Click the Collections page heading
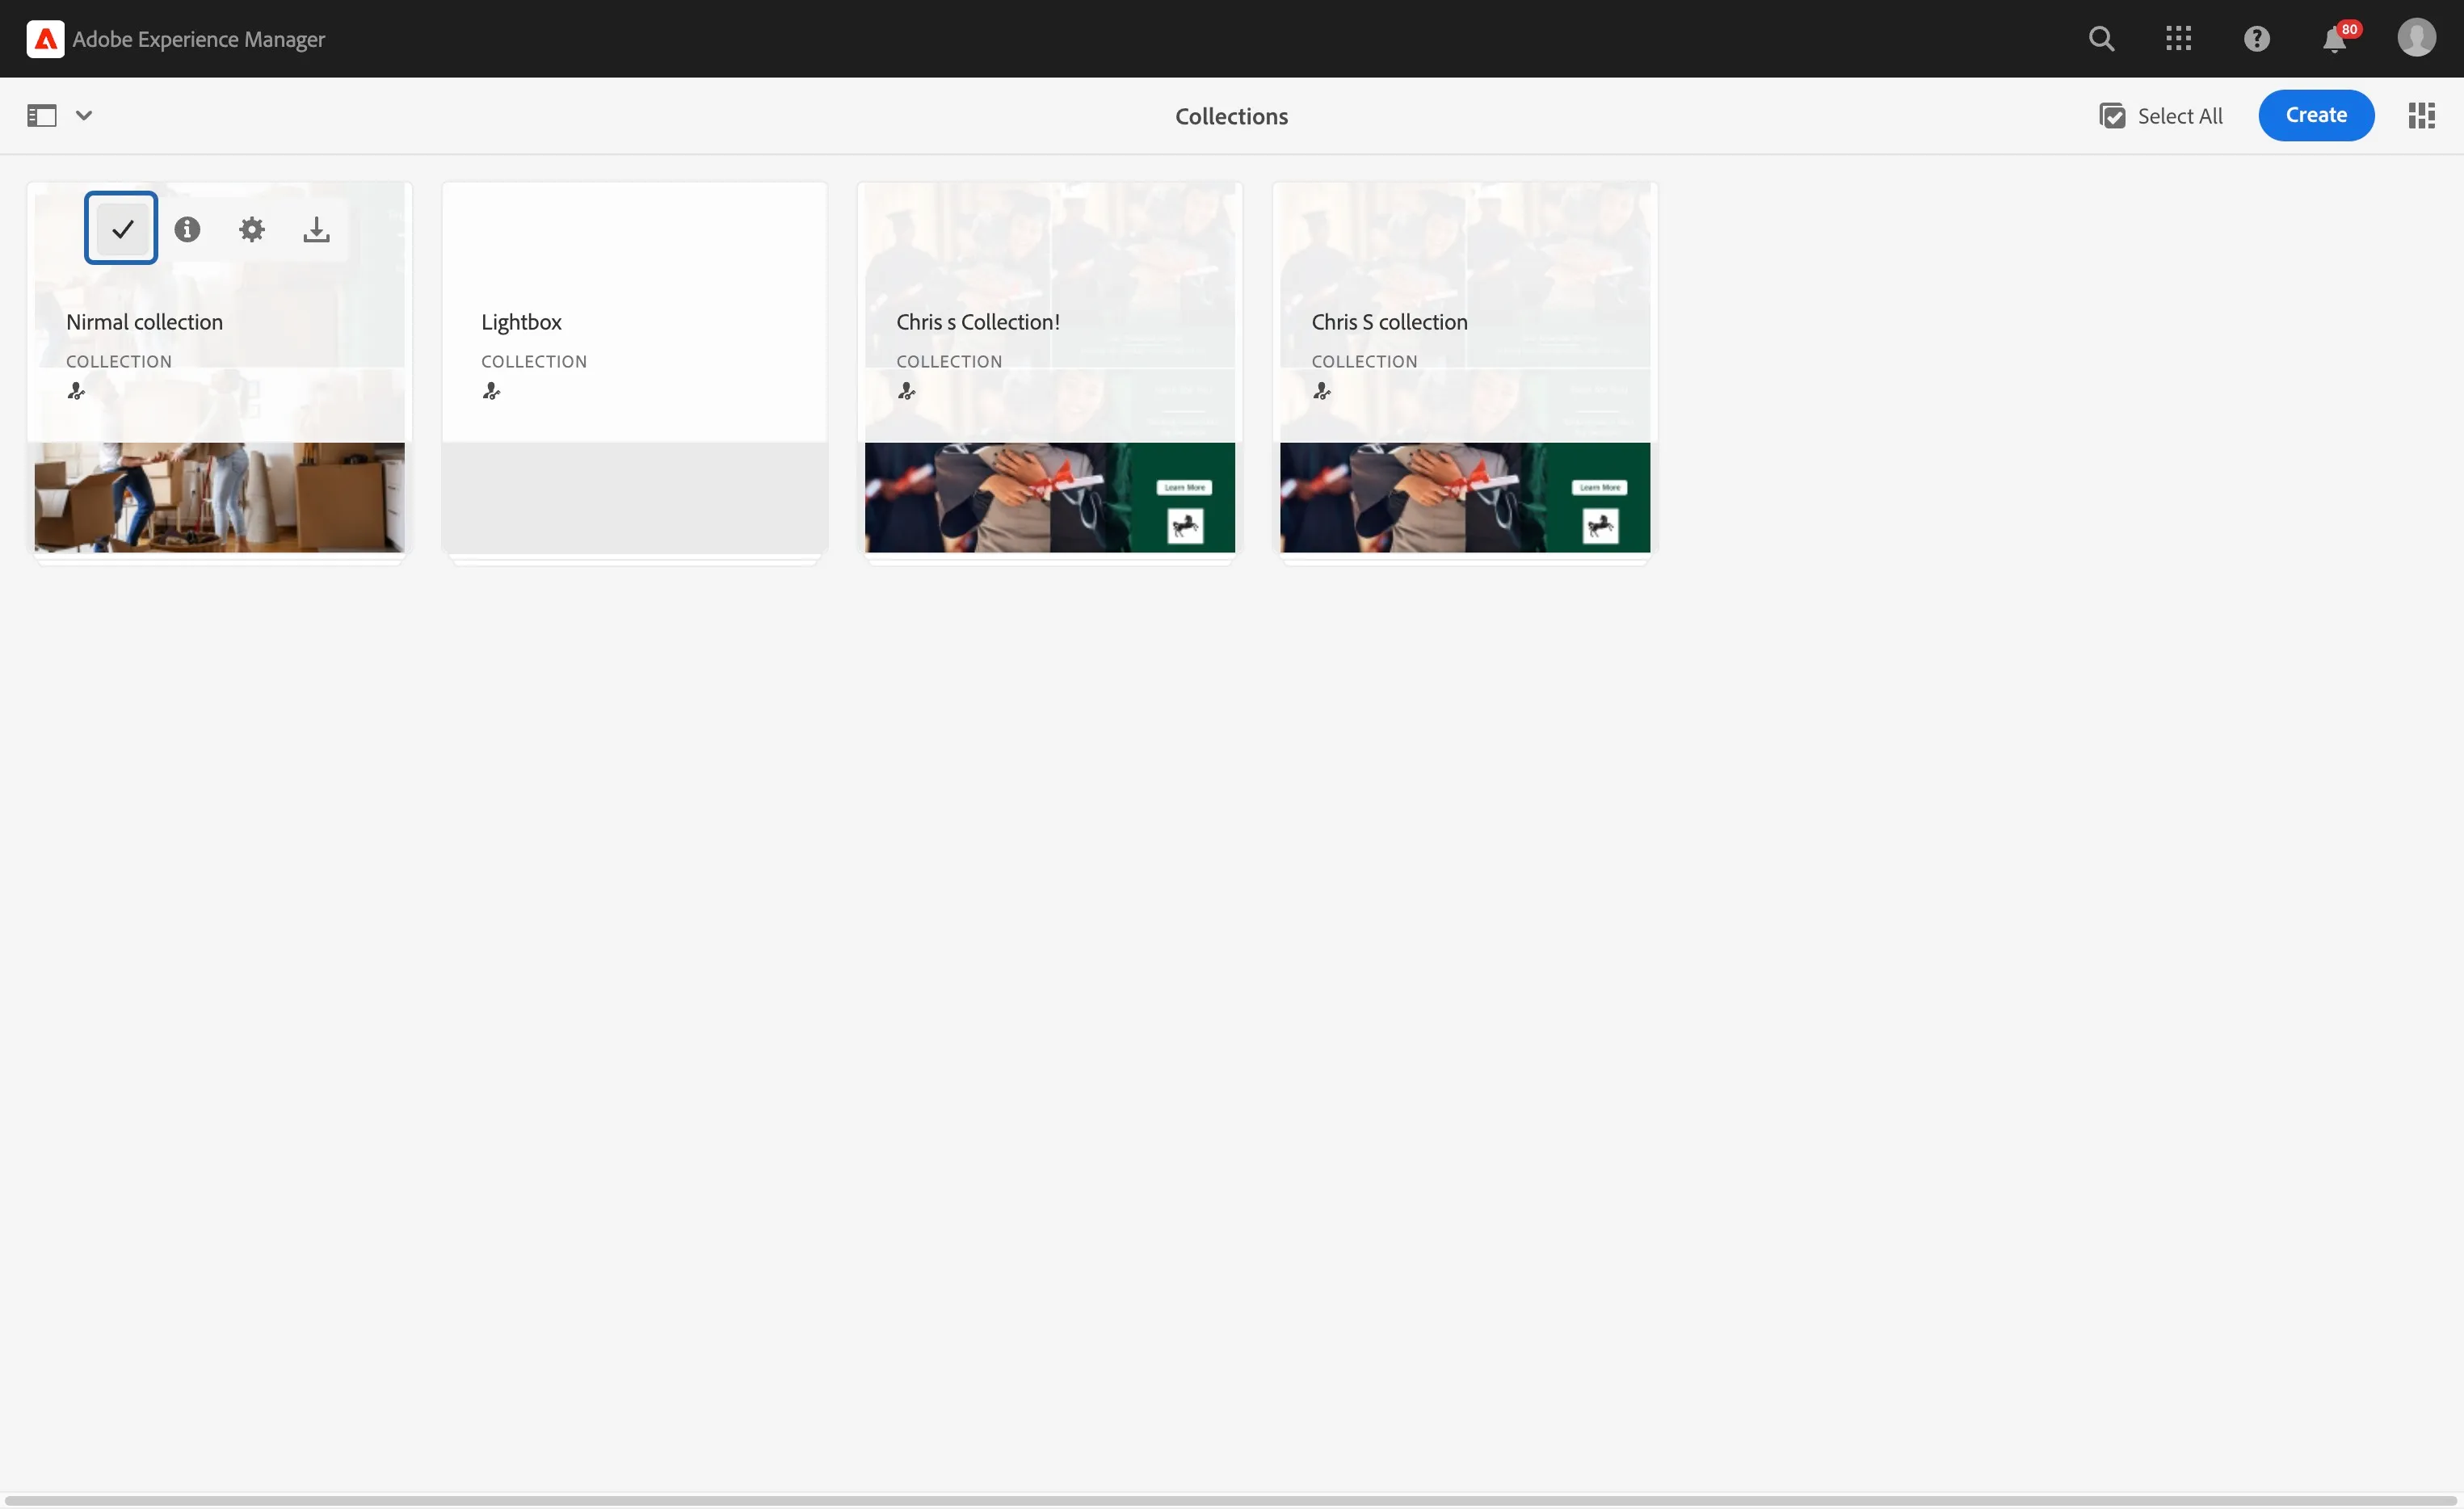2464x1509 pixels. point(1231,116)
